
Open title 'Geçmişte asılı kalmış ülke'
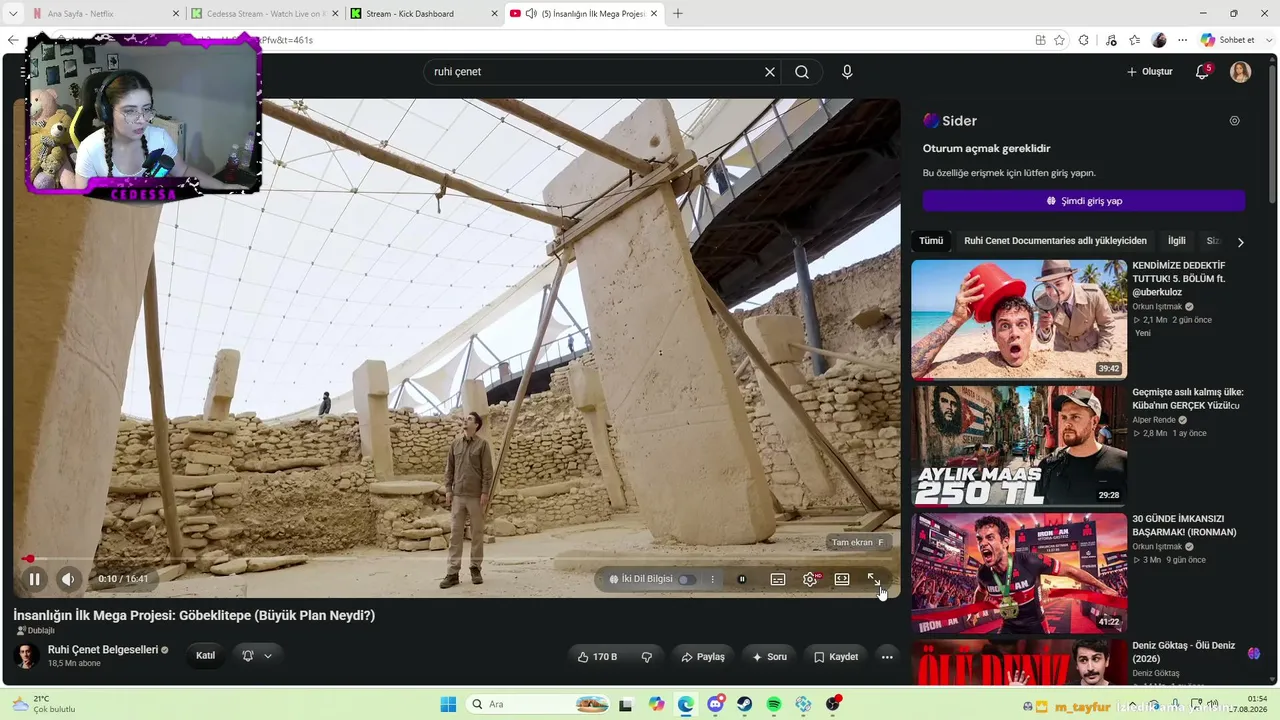(1188, 399)
